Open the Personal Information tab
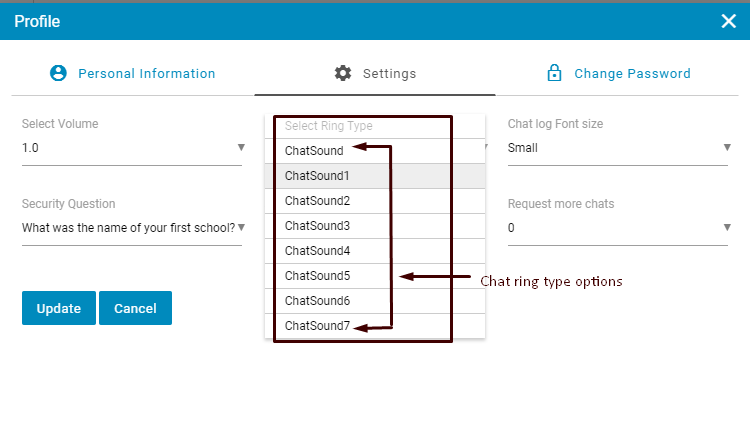The width and height of the screenshot is (750, 448). [146, 73]
